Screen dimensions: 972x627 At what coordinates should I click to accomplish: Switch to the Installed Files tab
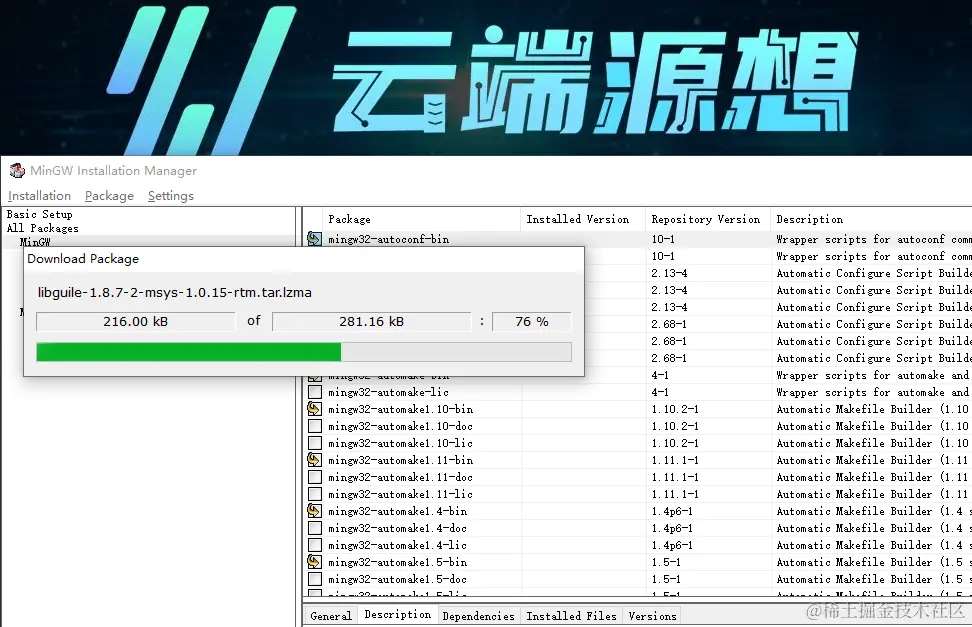571,616
